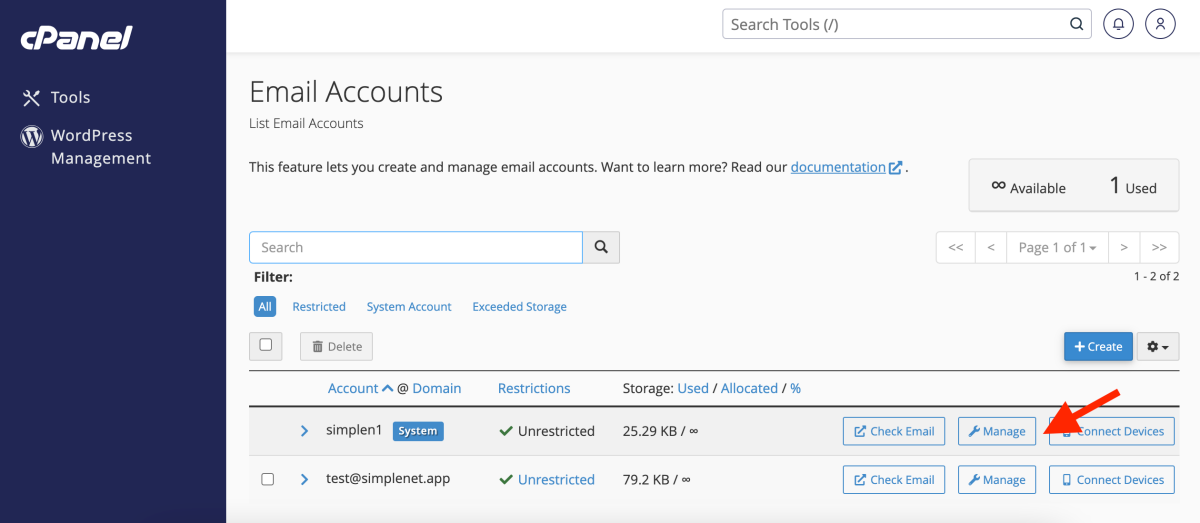Toggle the select-all accounts checkbox
This screenshot has width=1200, height=523.
click(x=265, y=345)
